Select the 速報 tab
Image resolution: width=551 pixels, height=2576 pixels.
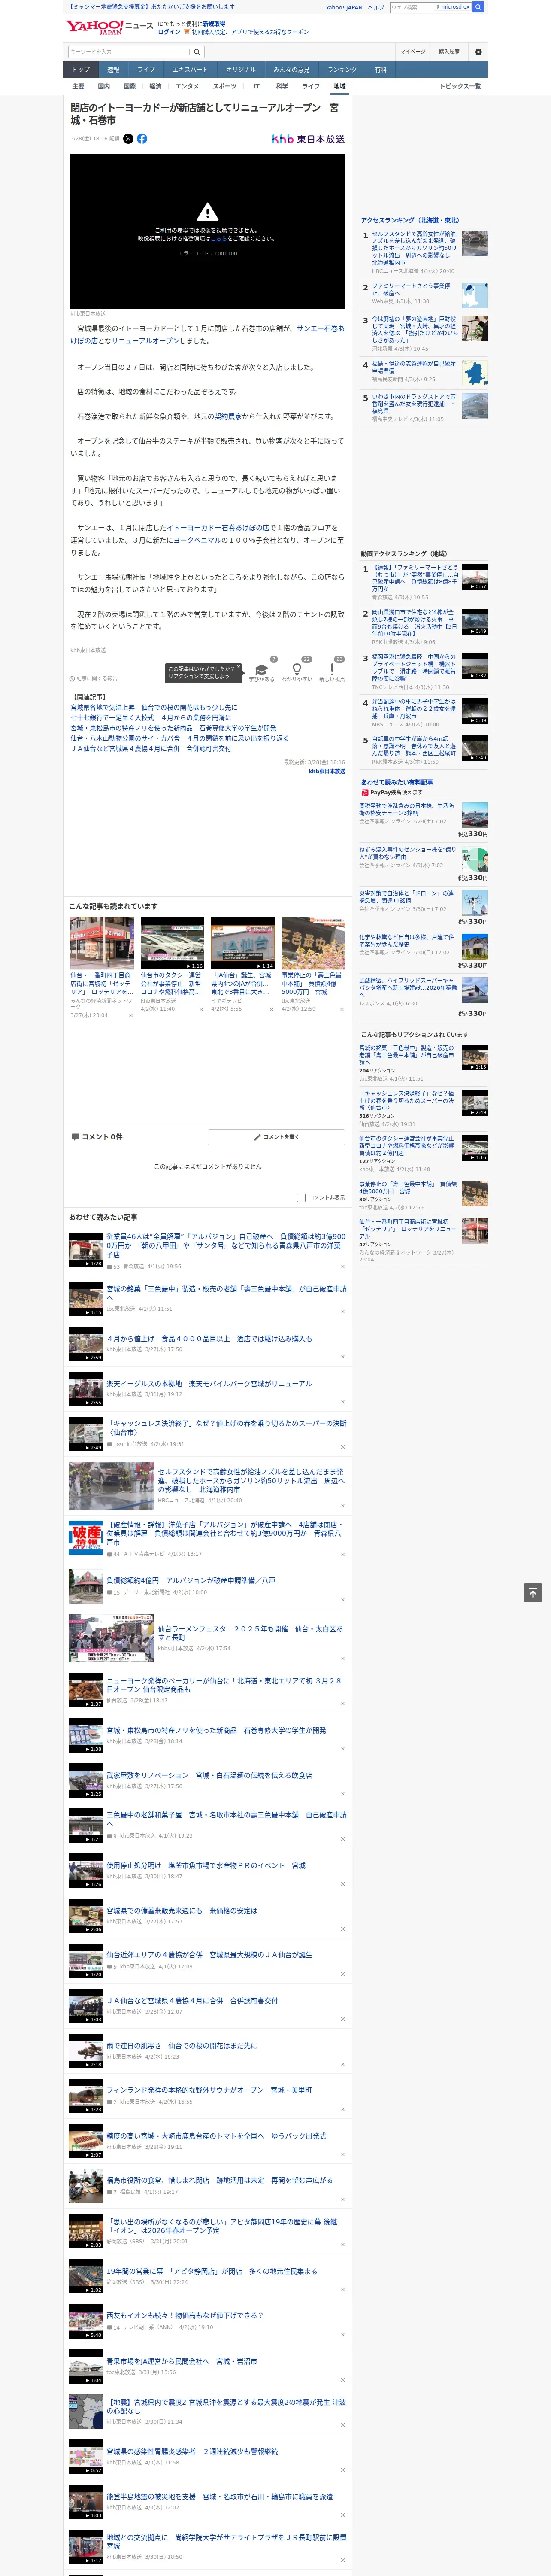tap(113, 70)
